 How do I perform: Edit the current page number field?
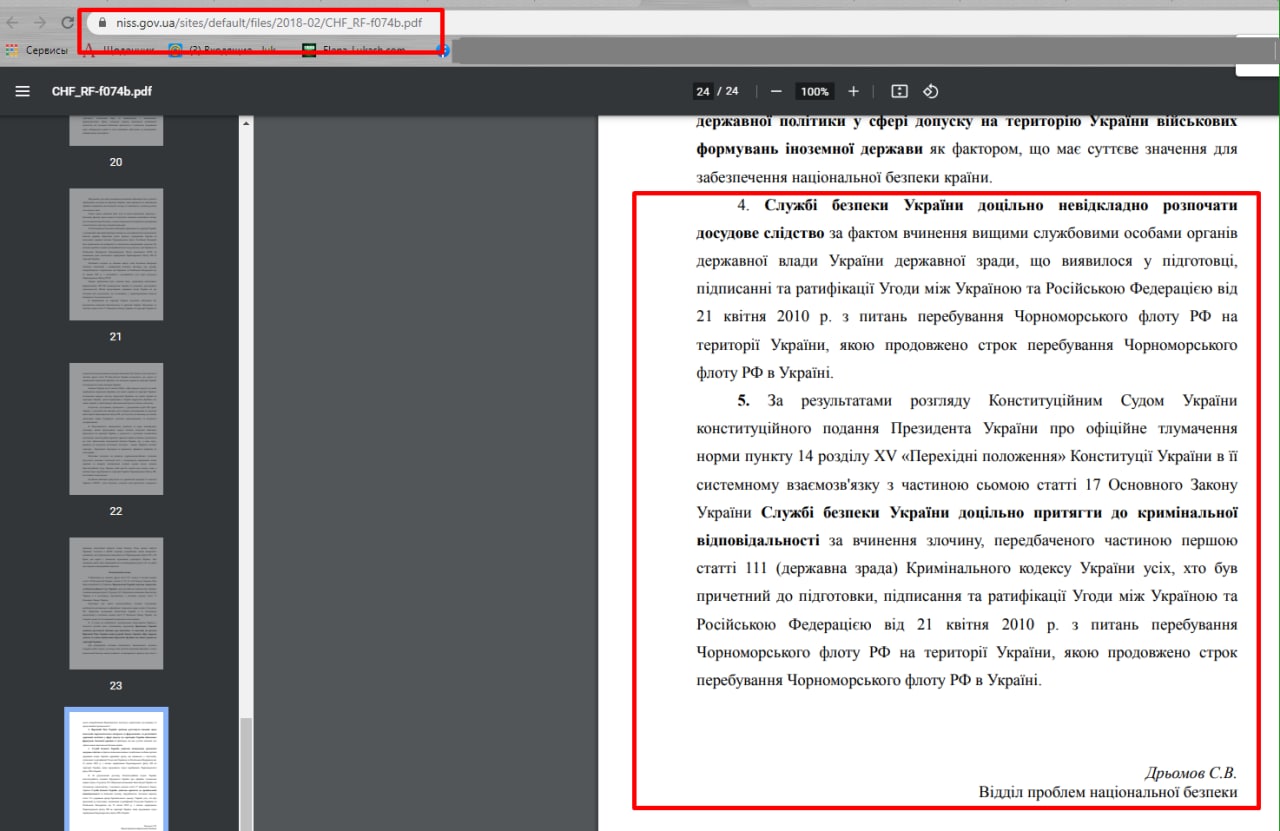703,91
